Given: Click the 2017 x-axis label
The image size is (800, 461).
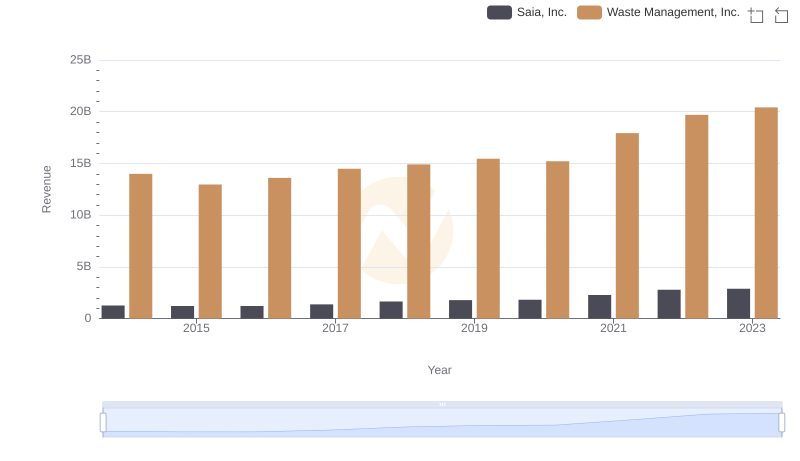Looking at the screenshot, I should pos(335,328).
